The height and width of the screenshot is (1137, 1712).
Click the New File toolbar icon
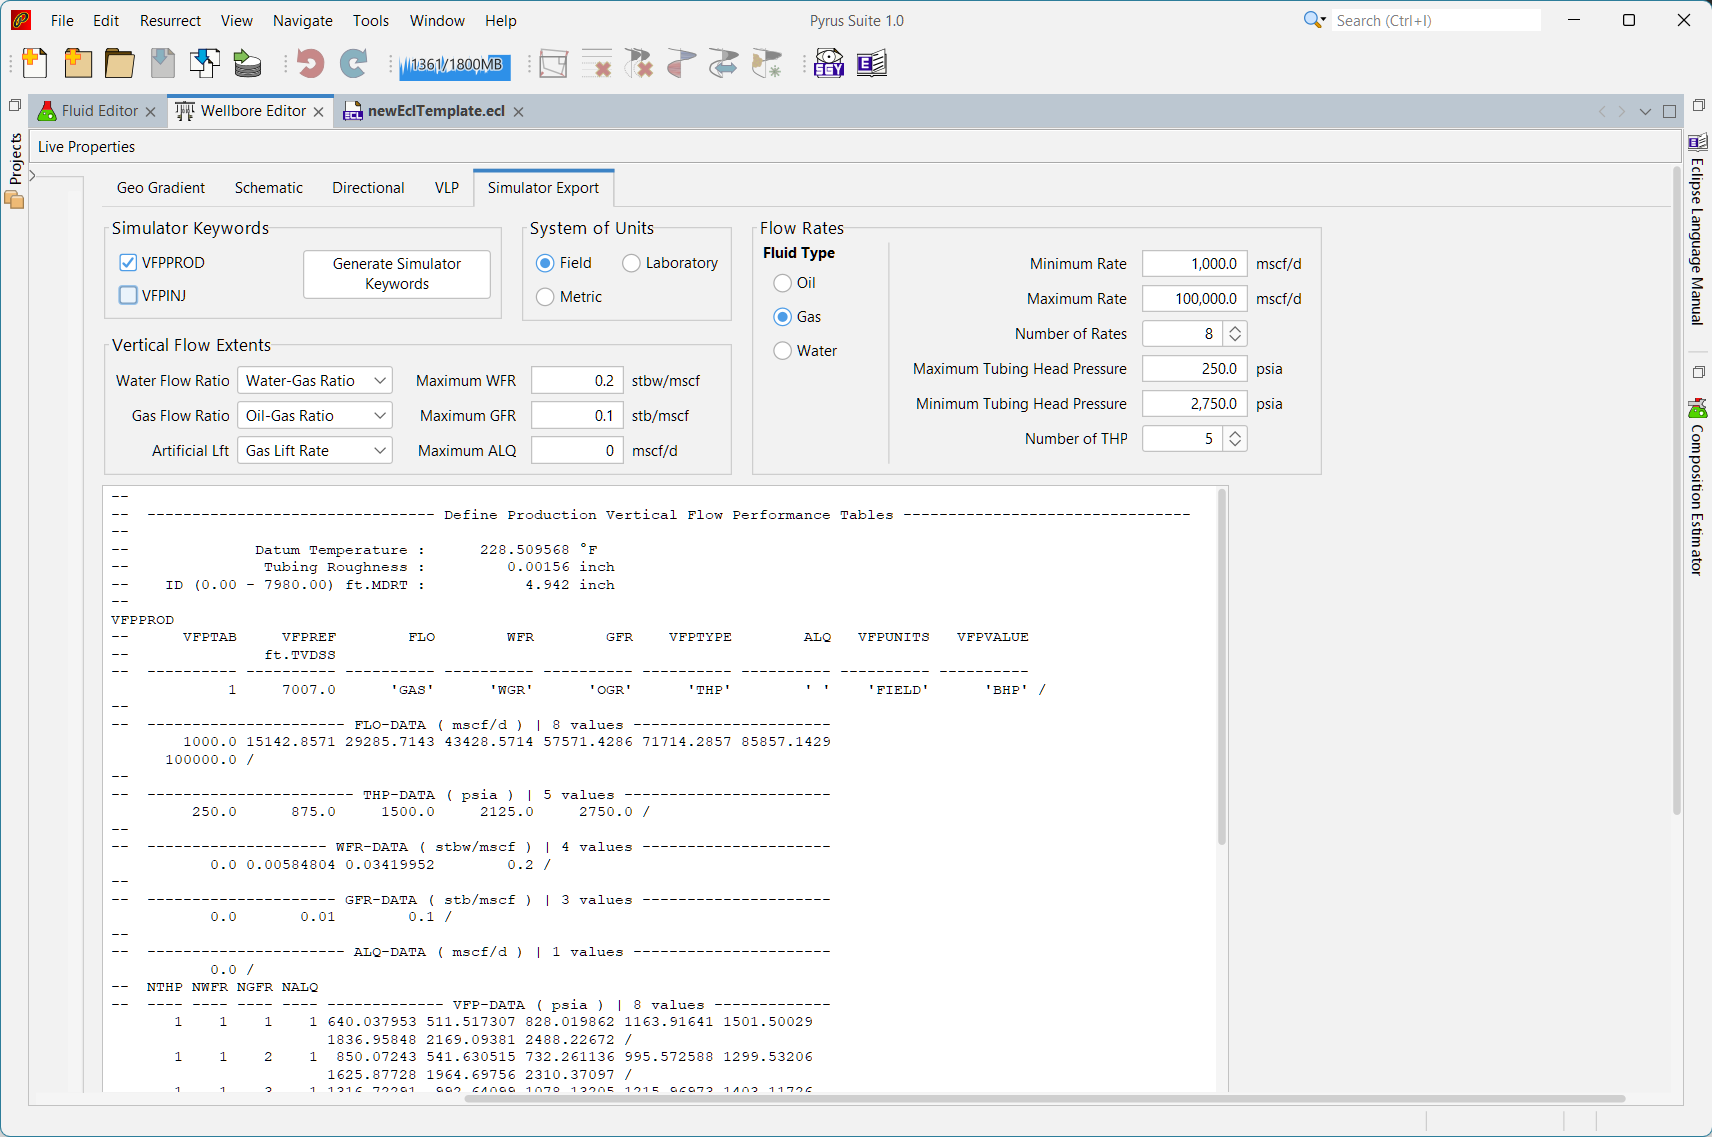(x=35, y=64)
